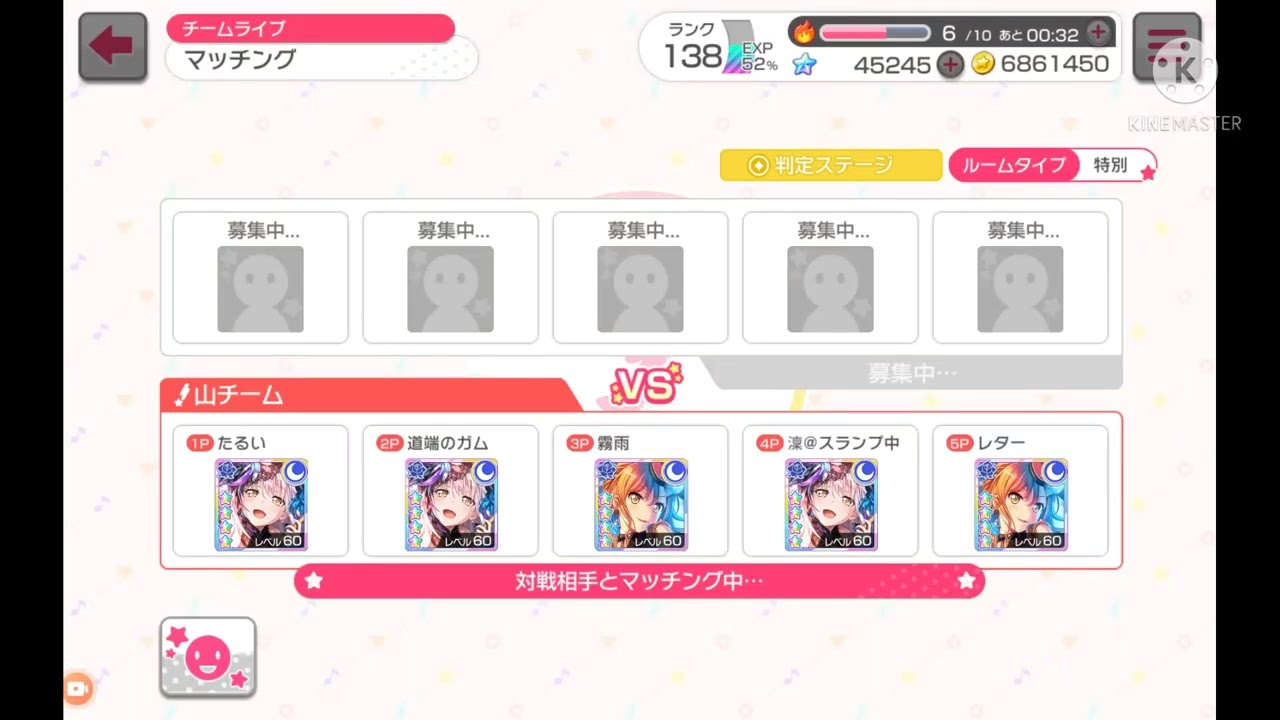Screen dimensions: 1280x720
Task: Add boost flames with plus icon
Action: click(1098, 32)
